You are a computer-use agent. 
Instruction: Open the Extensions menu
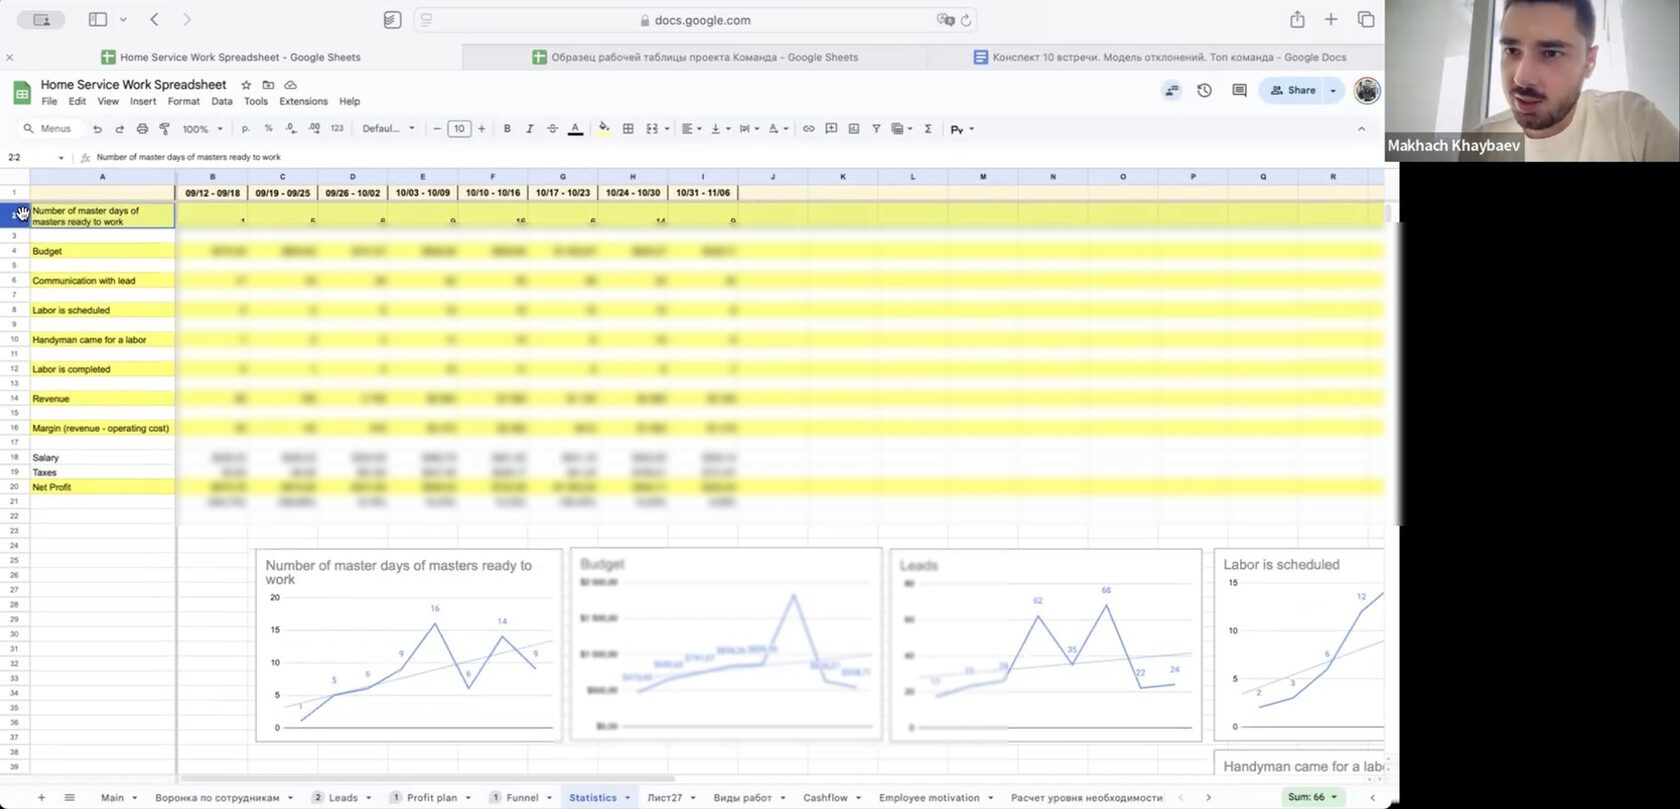303,101
